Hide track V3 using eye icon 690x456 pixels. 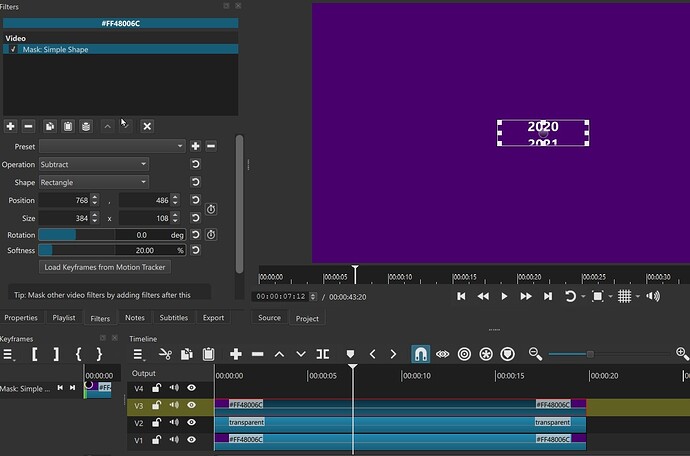click(x=191, y=405)
